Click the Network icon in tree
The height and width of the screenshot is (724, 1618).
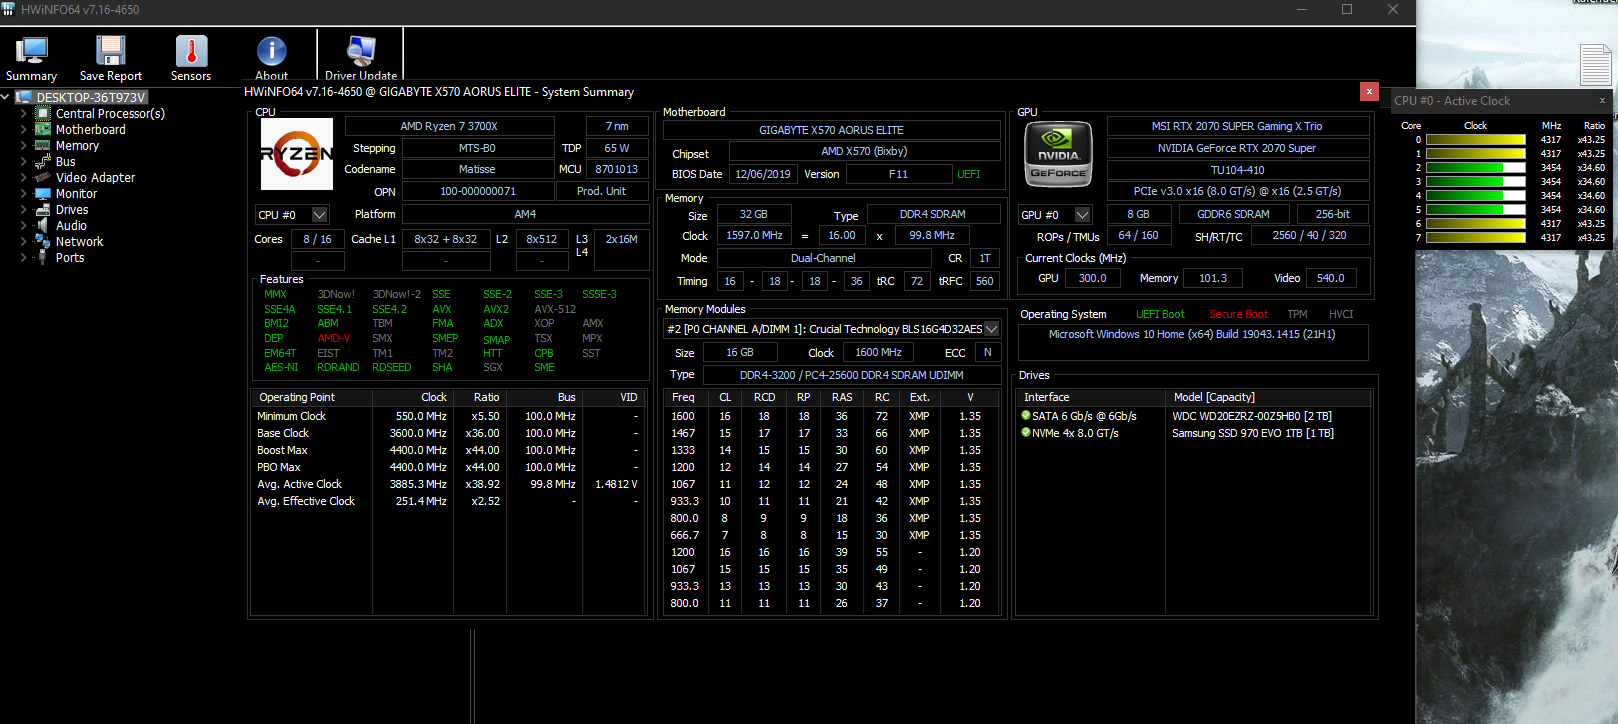[43, 241]
